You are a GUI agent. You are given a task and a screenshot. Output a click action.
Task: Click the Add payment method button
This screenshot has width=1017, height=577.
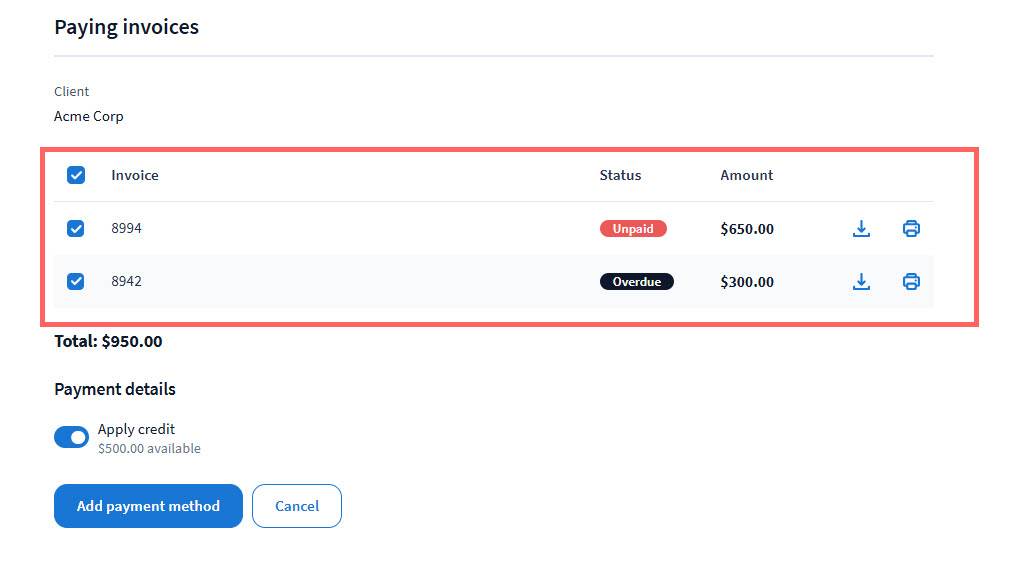point(148,506)
